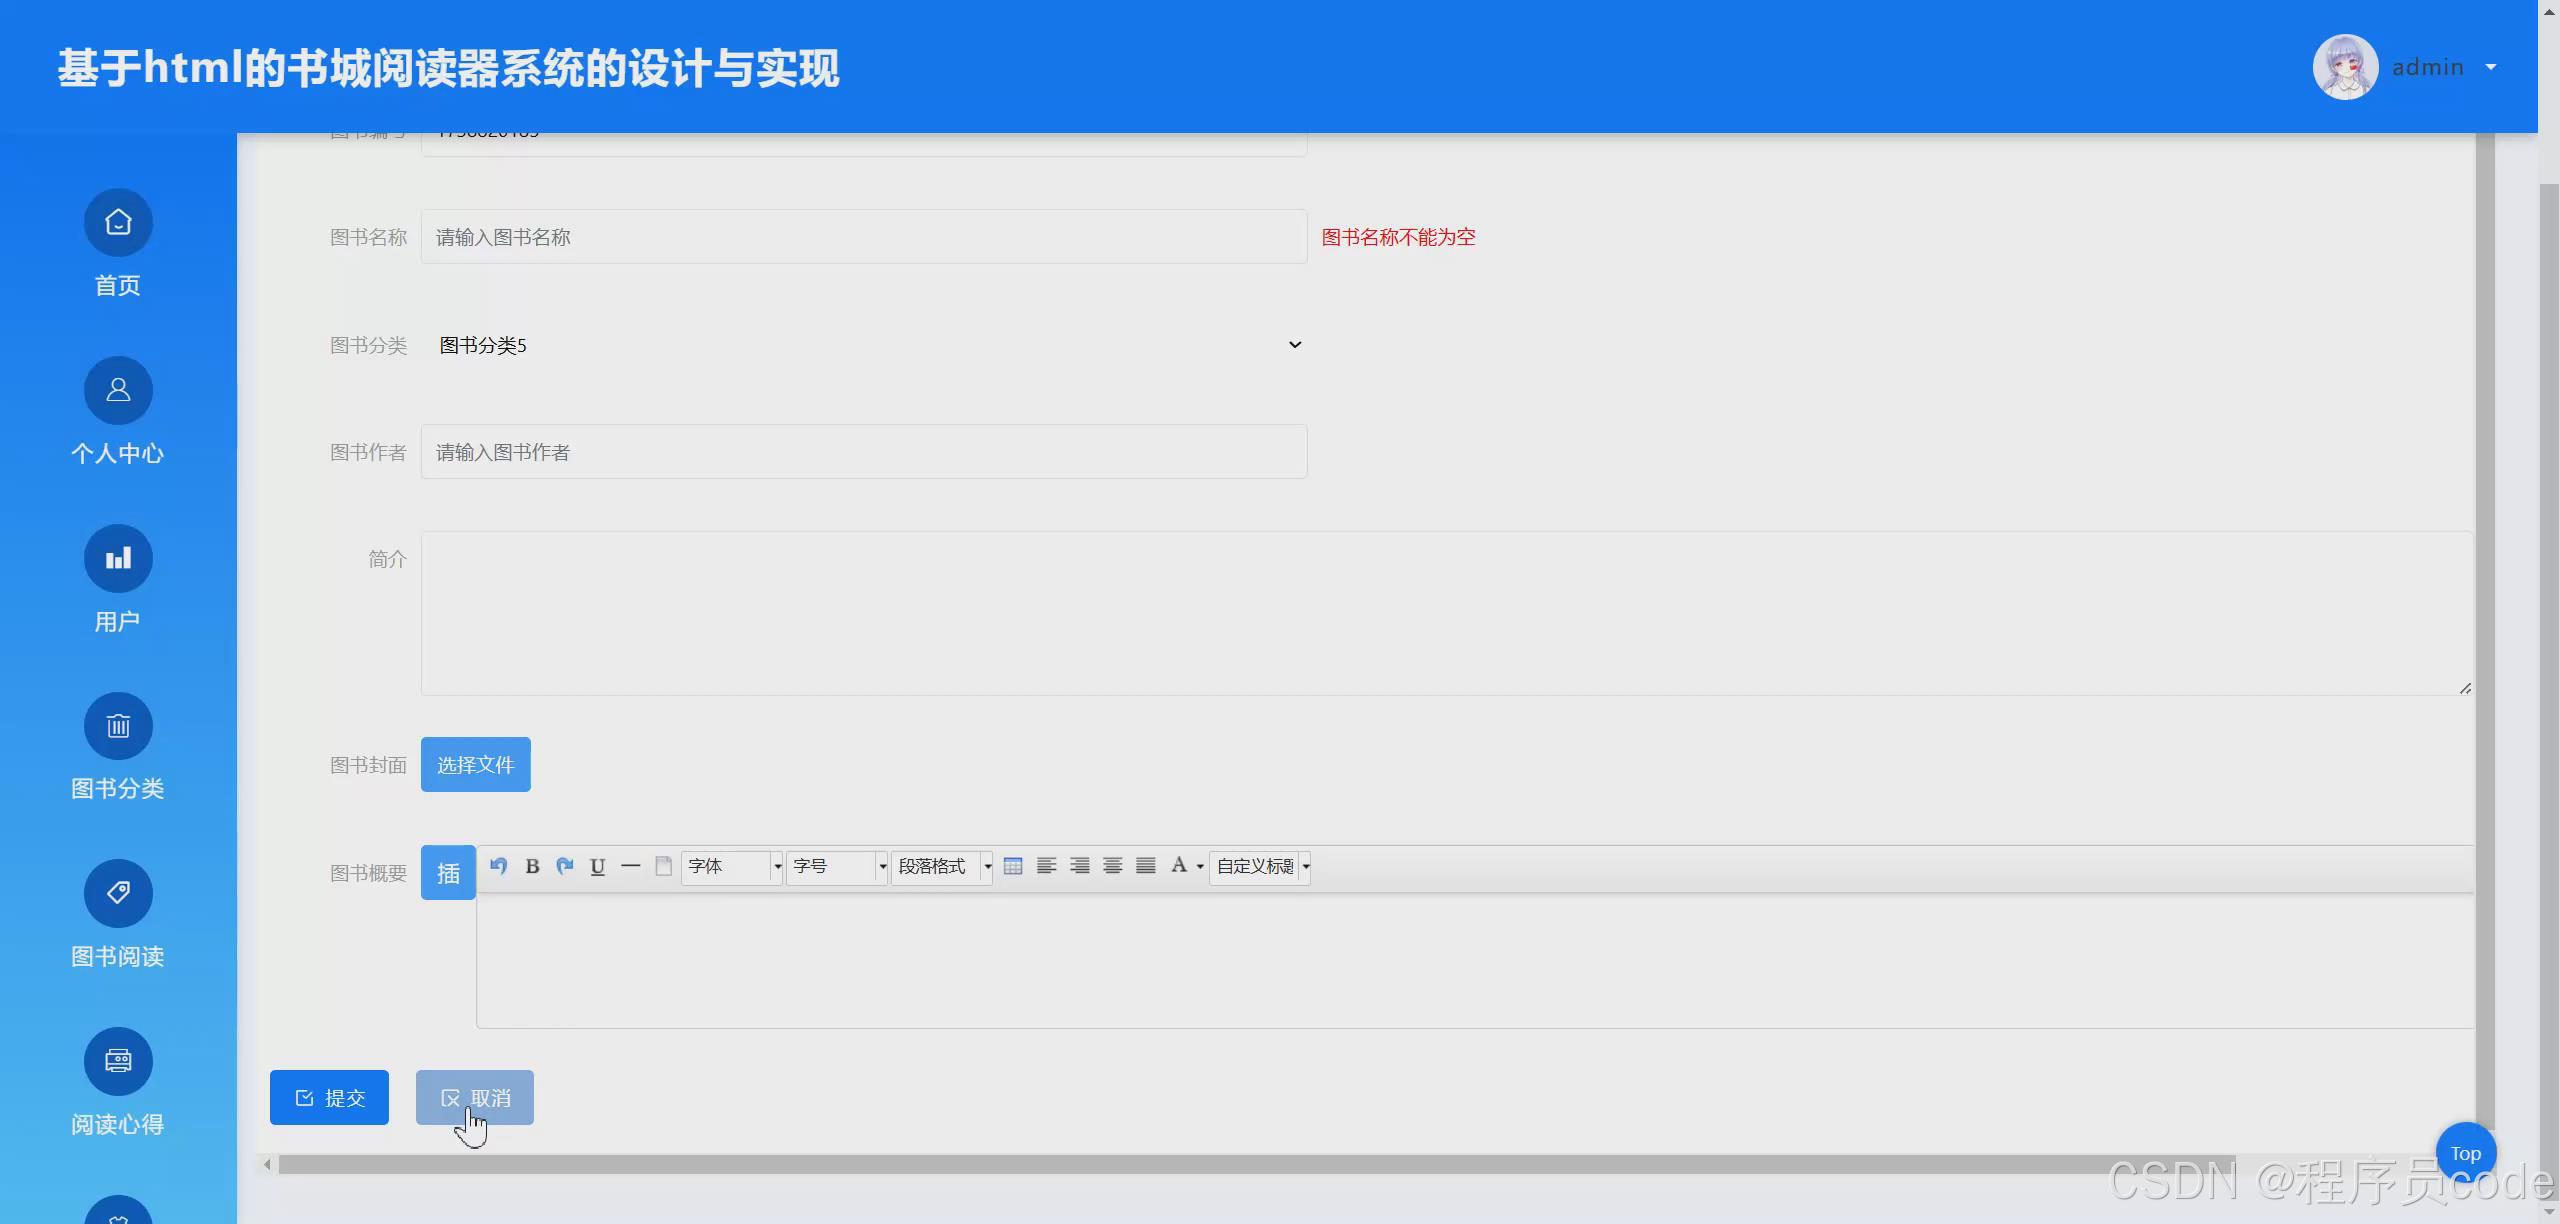The width and height of the screenshot is (2560, 1224).
Task: Click 选择文件 to choose a cover file
Action: point(475,764)
